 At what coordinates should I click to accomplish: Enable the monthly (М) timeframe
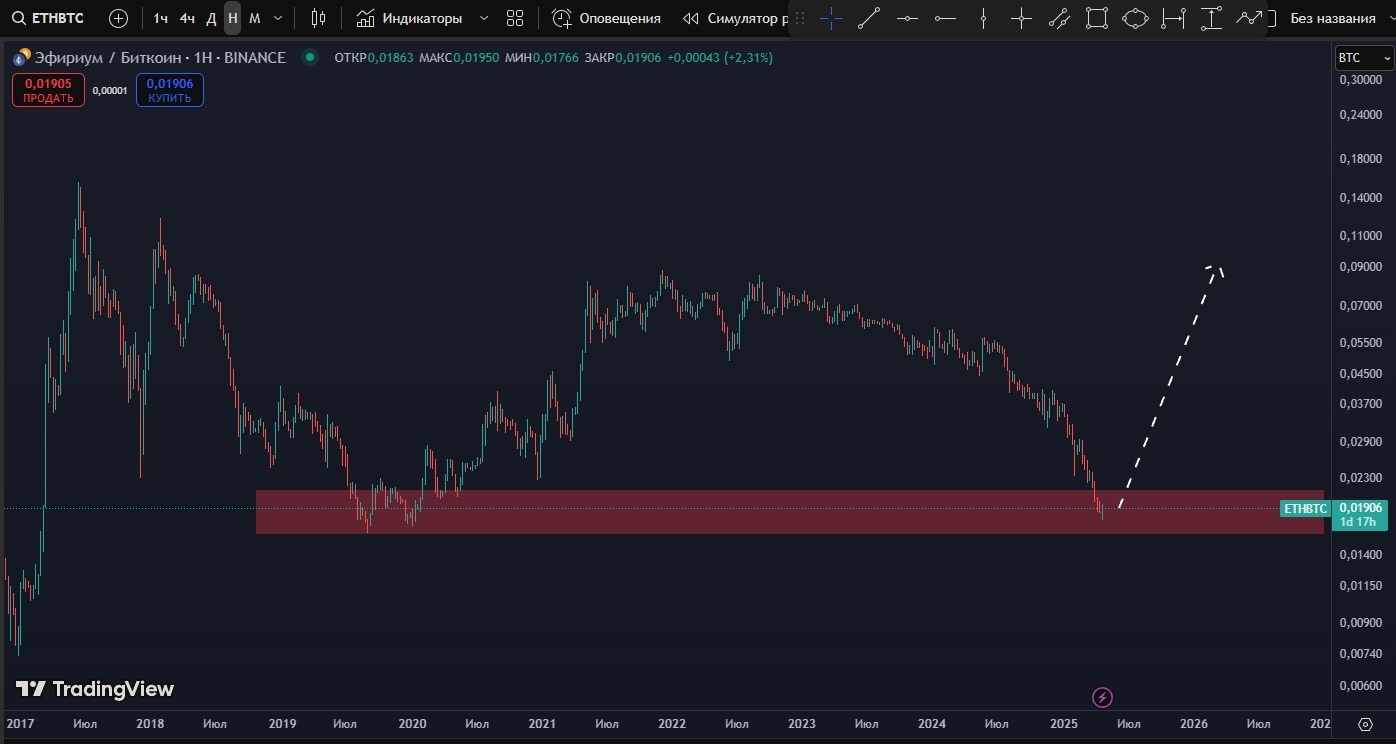(253, 17)
